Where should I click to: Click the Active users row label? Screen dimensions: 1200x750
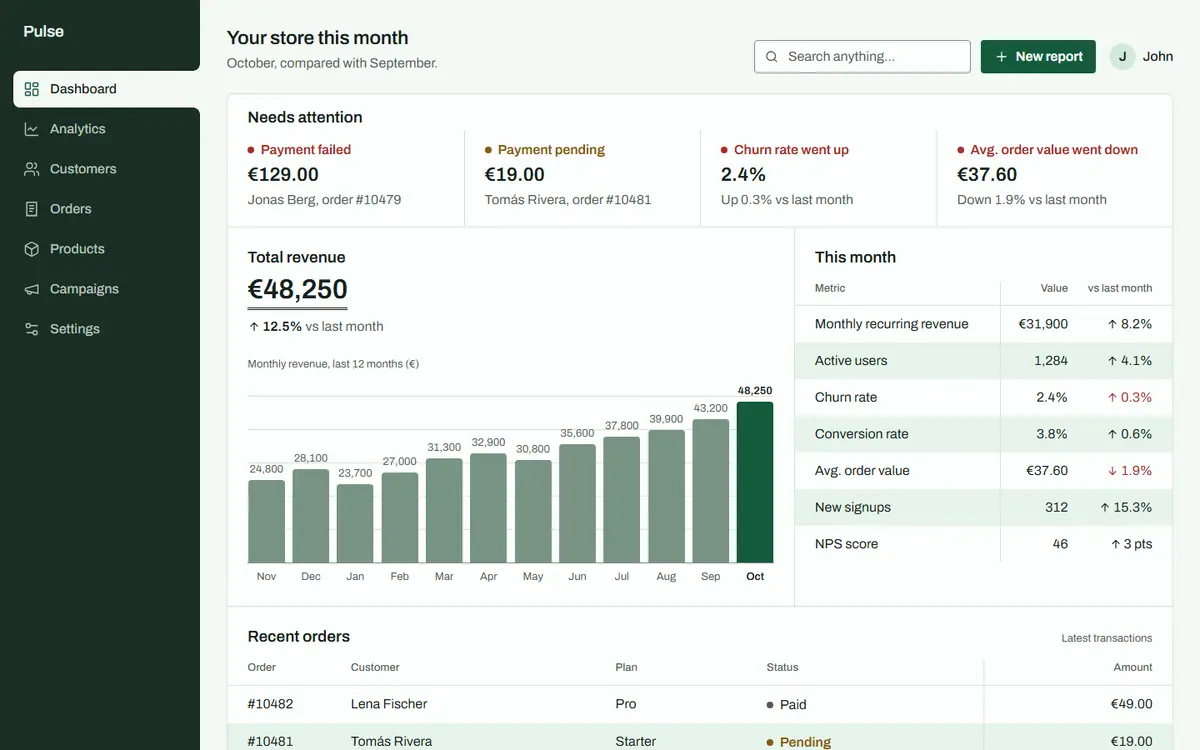click(x=851, y=361)
